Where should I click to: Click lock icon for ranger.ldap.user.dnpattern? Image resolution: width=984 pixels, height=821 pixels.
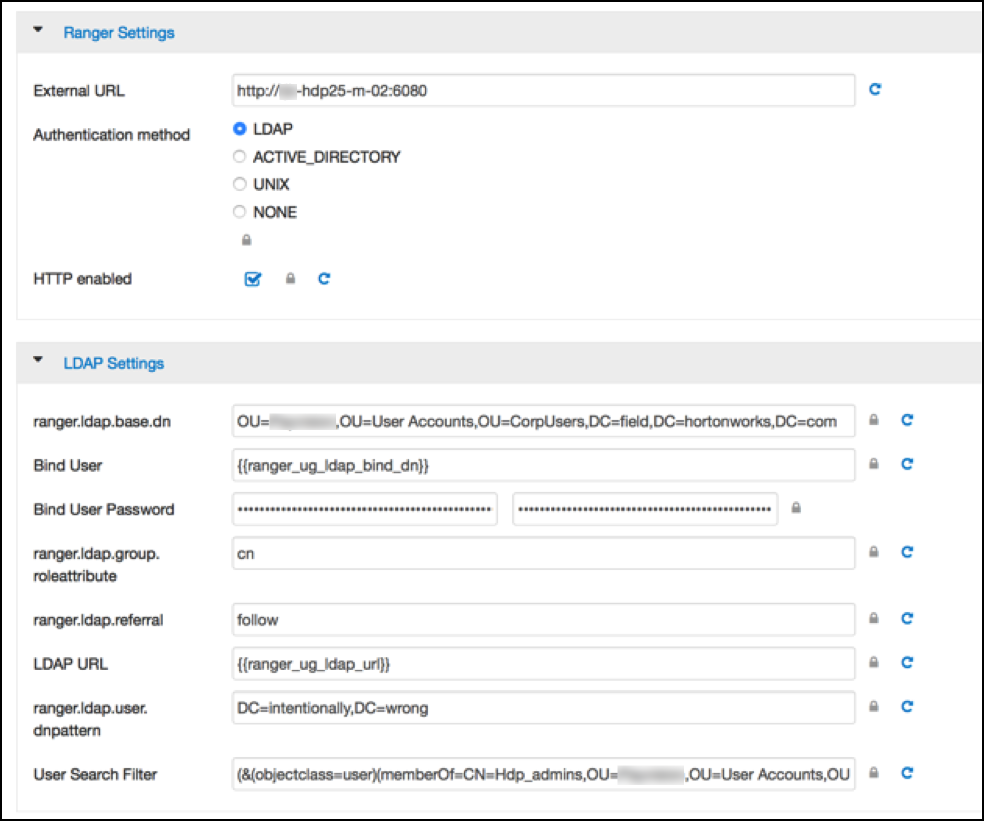tap(874, 707)
